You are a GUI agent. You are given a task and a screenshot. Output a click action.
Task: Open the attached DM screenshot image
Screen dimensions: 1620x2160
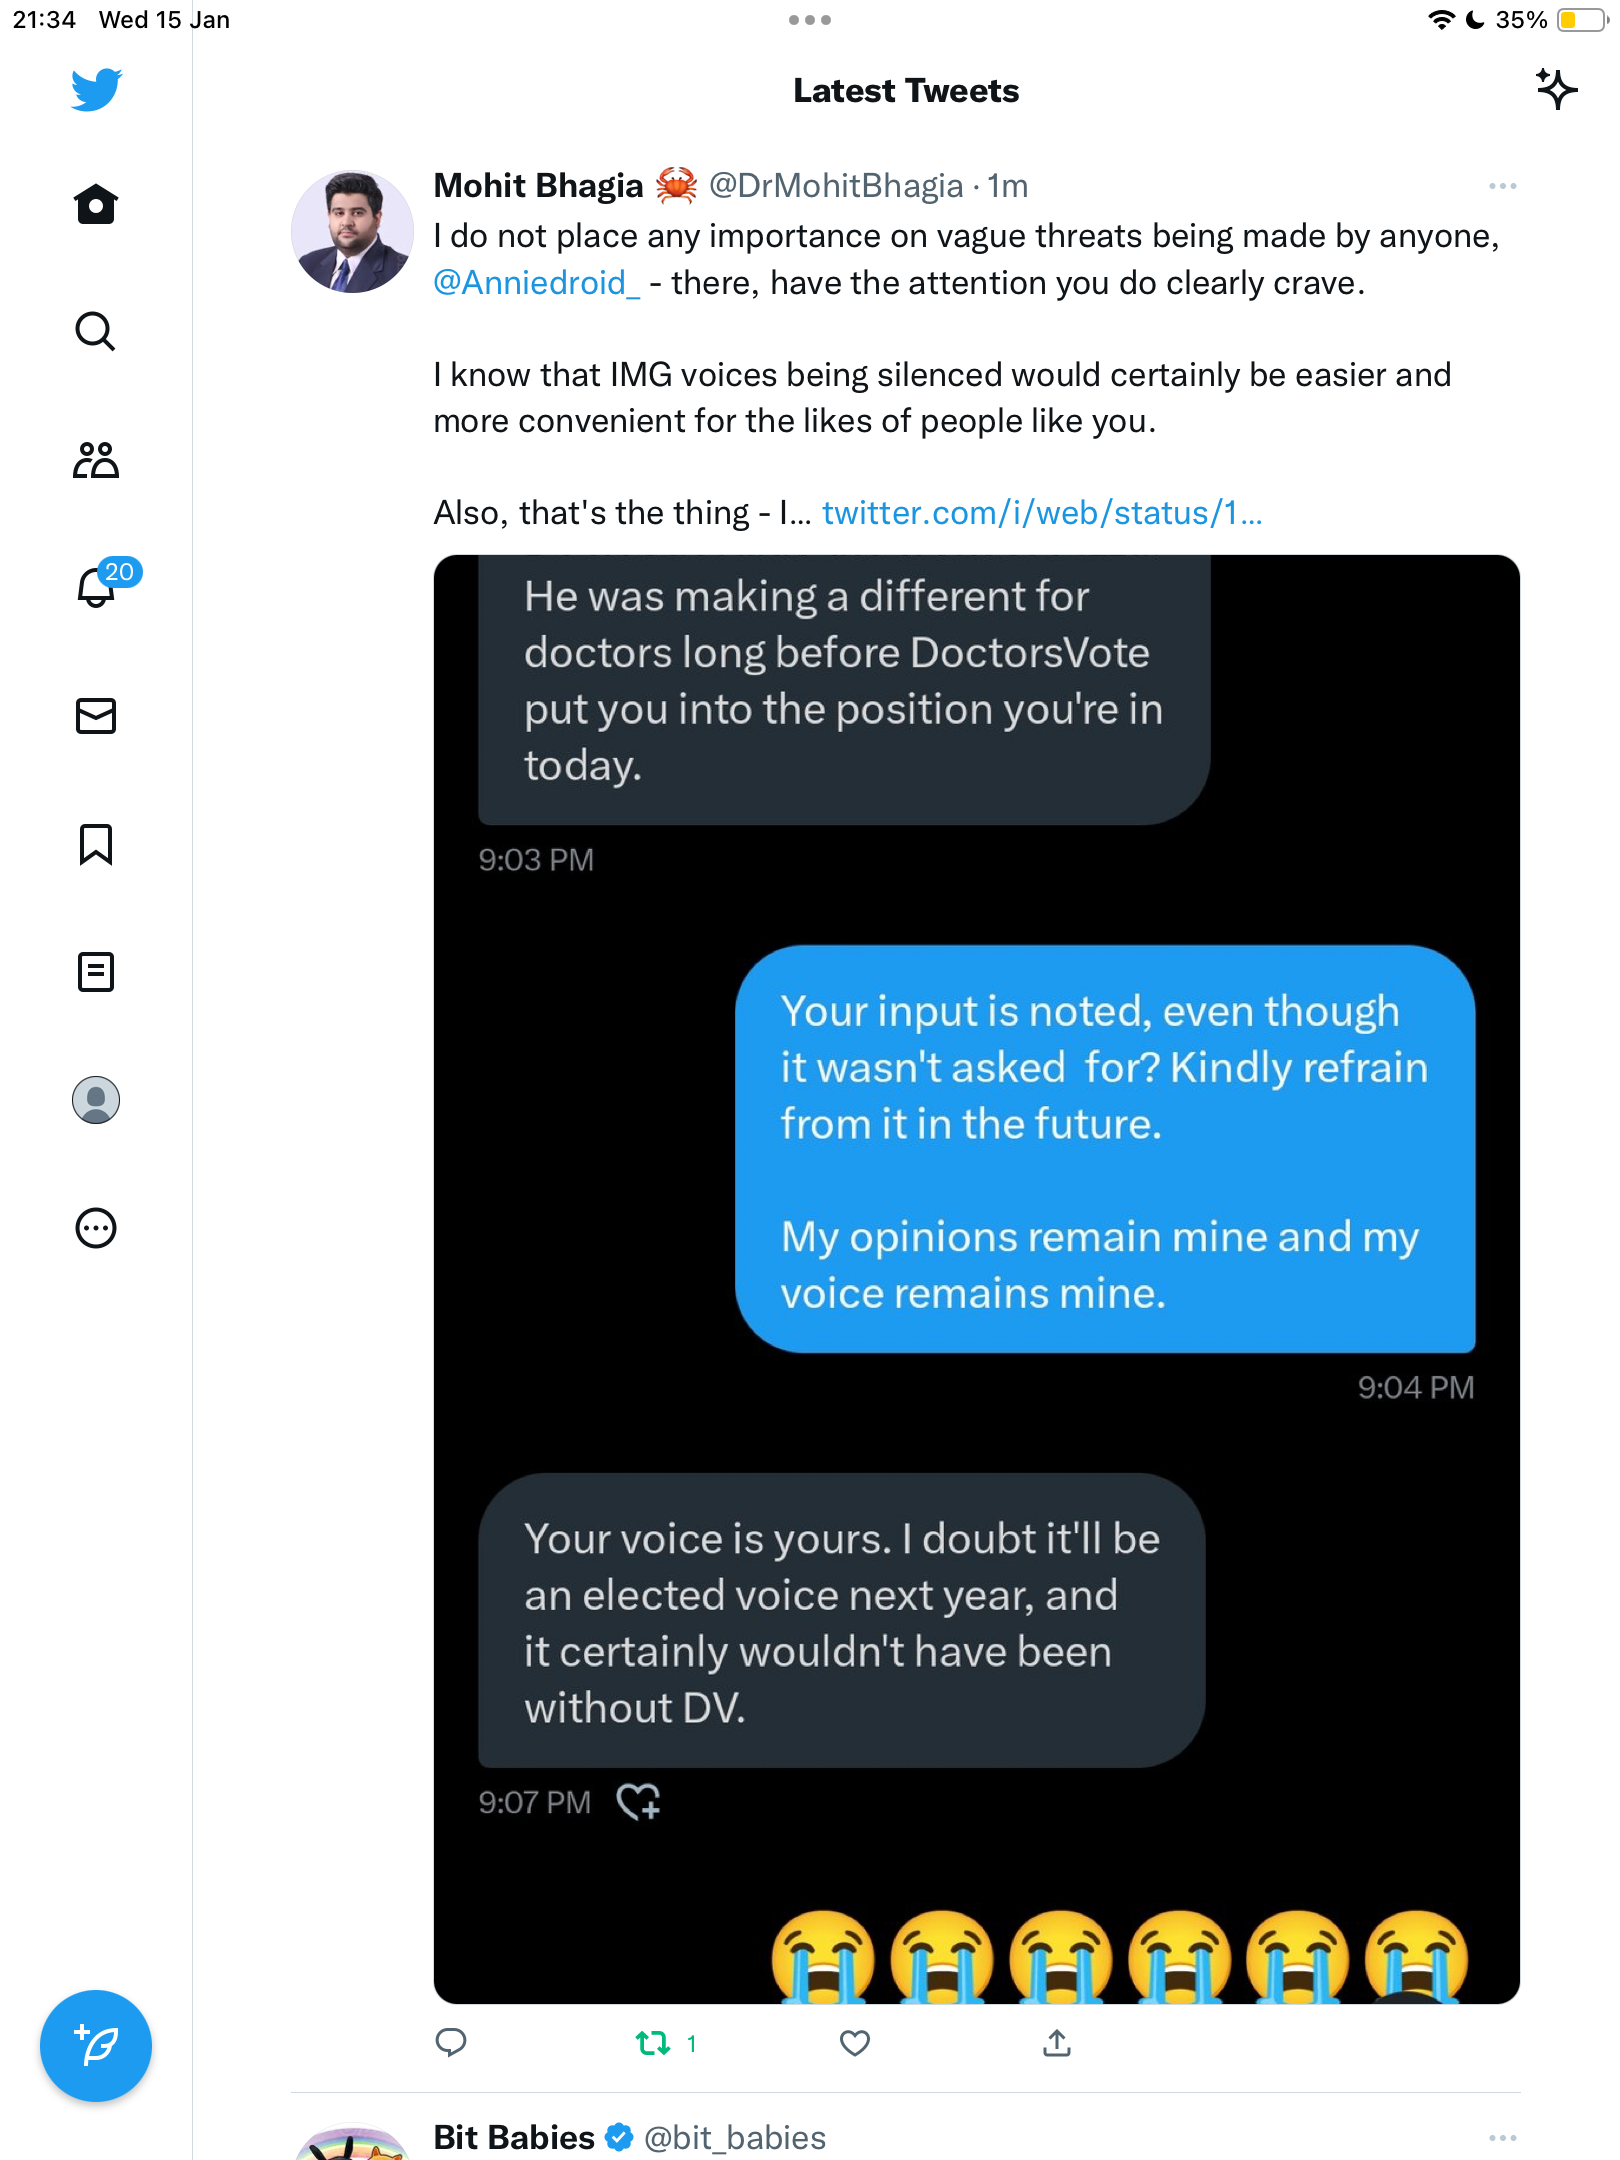click(977, 1279)
